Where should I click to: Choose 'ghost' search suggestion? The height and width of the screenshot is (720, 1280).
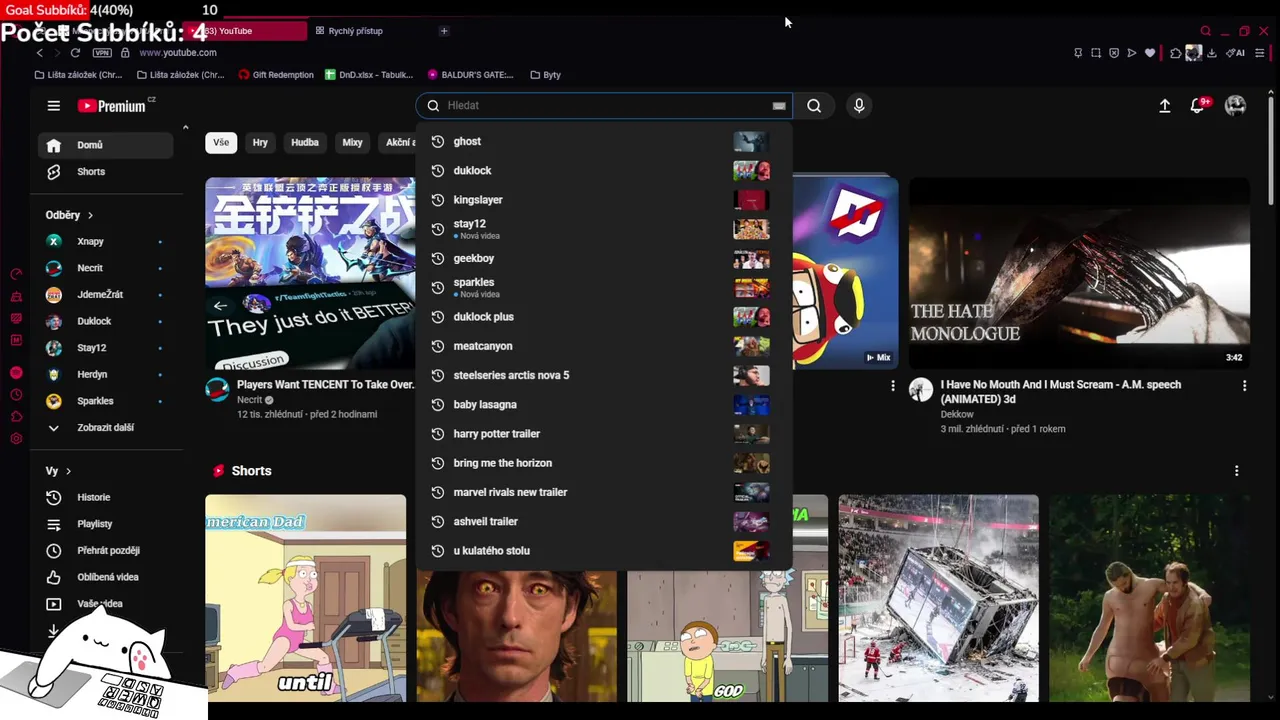click(x=604, y=141)
